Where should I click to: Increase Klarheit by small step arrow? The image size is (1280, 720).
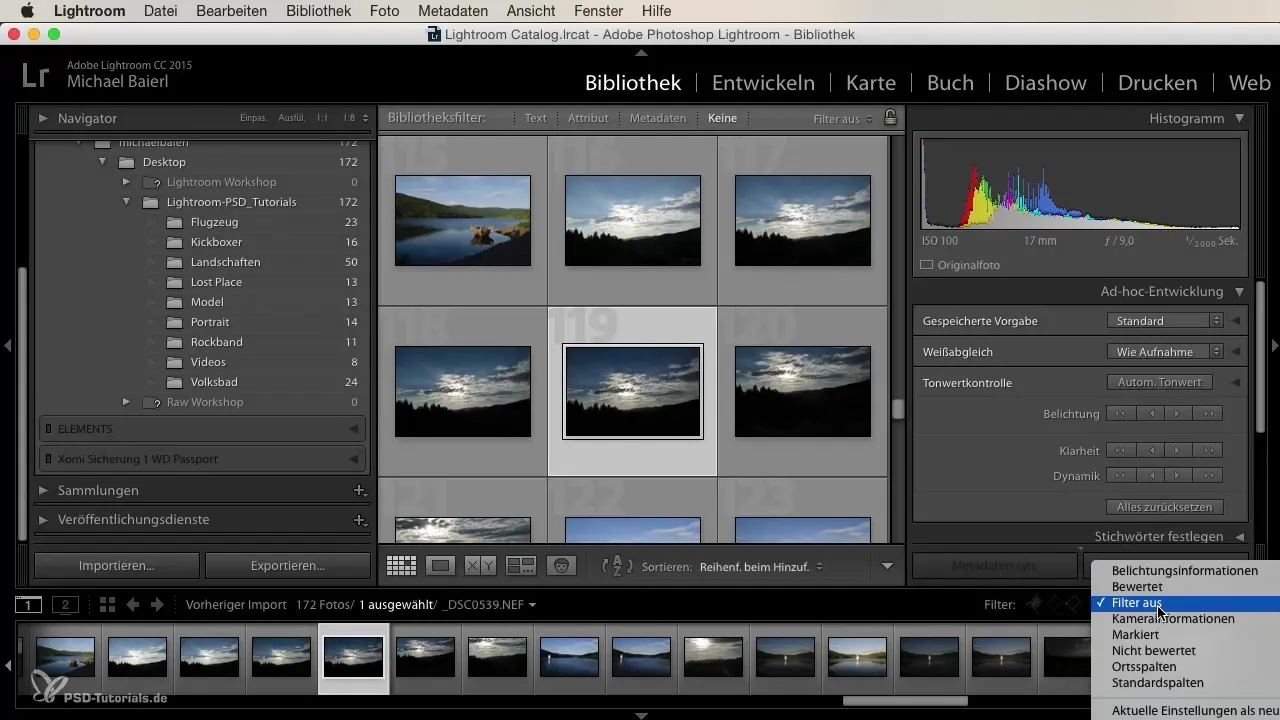[1179, 450]
